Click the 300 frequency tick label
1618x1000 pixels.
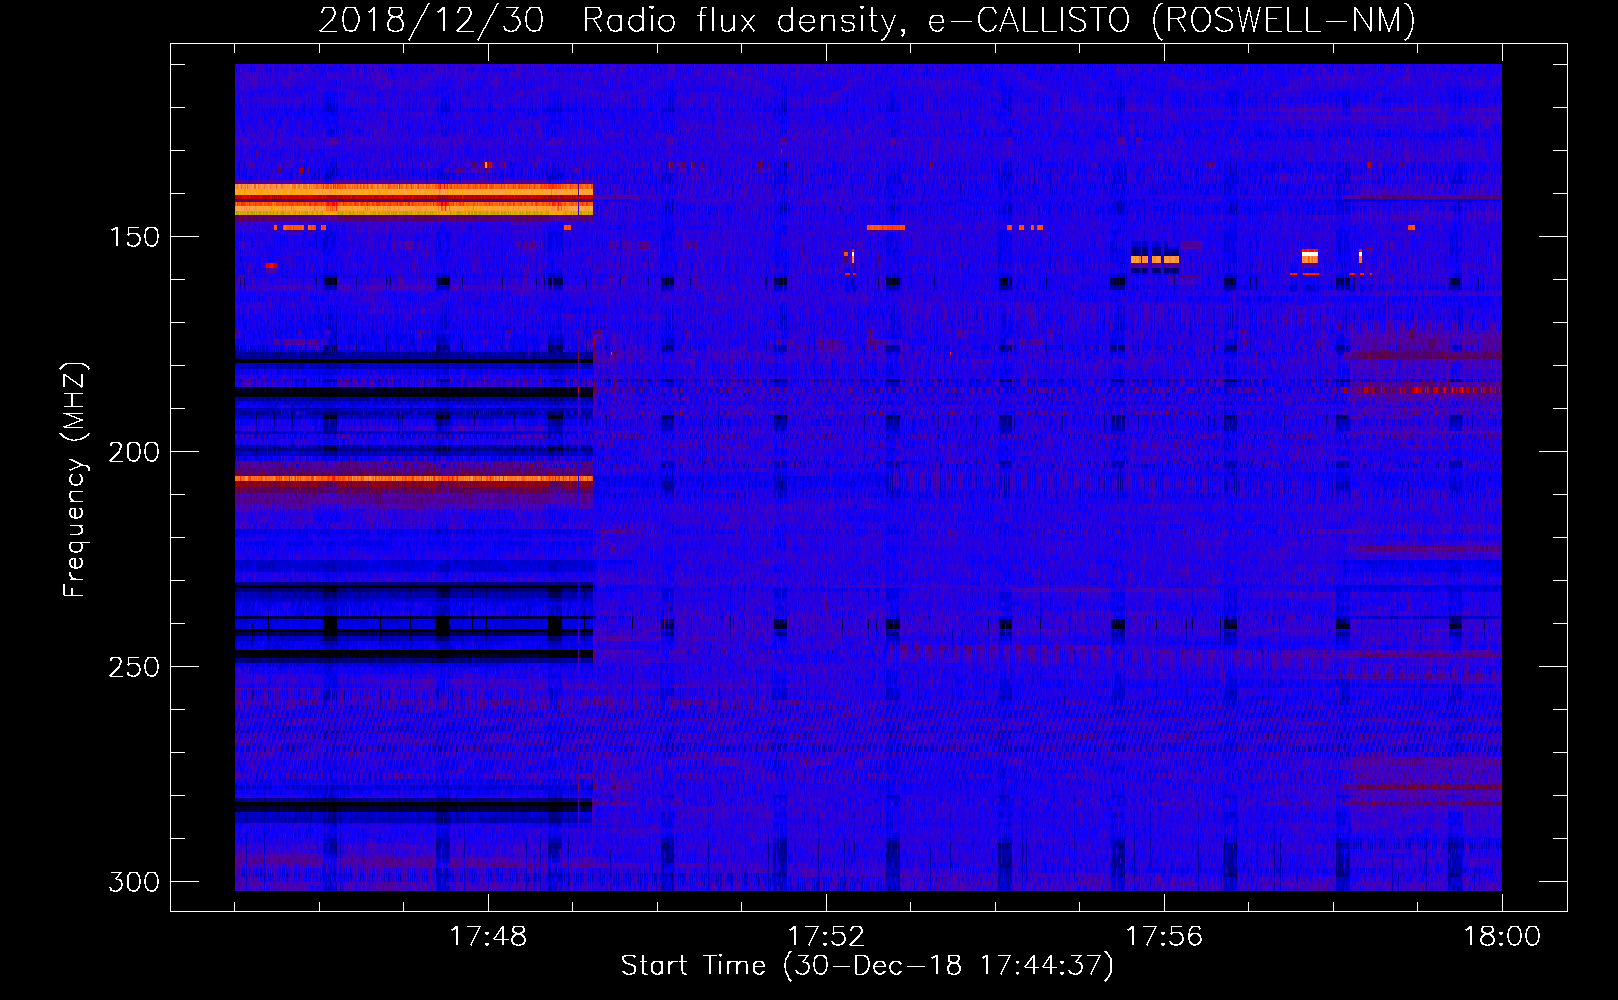133,882
